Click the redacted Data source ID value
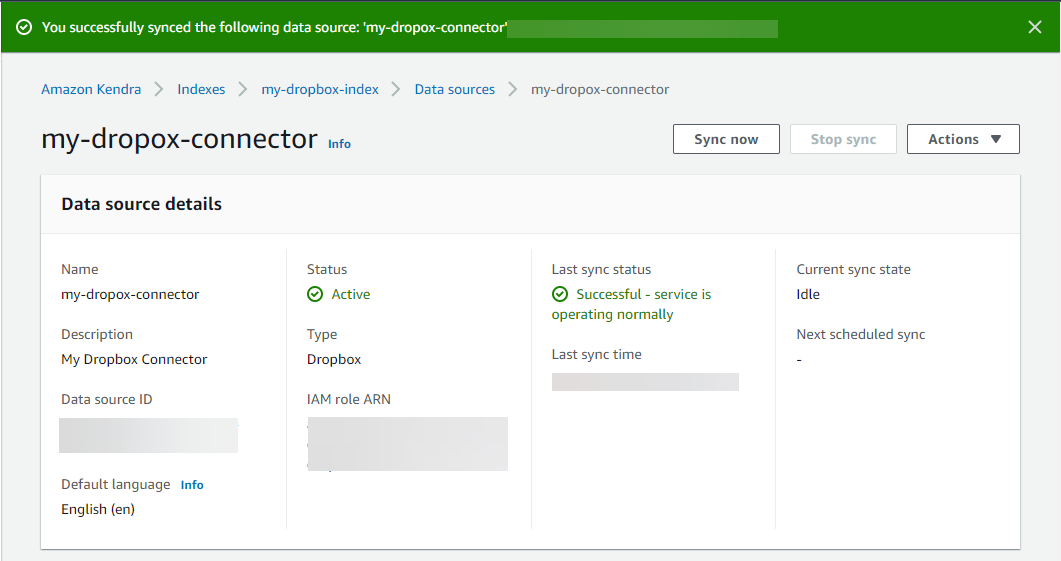Viewport: 1061px width, 561px height. point(148,435)
